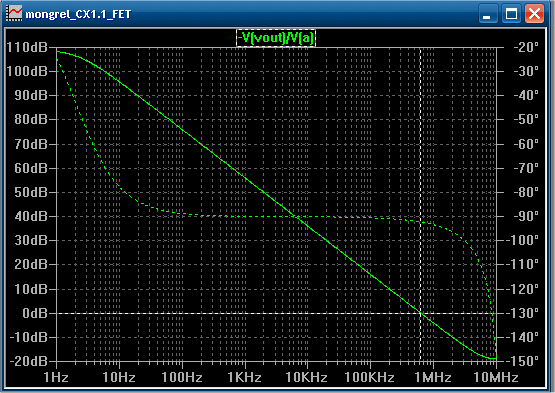Click the window title mongrel_CX1.1_FET
Screen dimensions: 555x393
[x=78, y=15]
